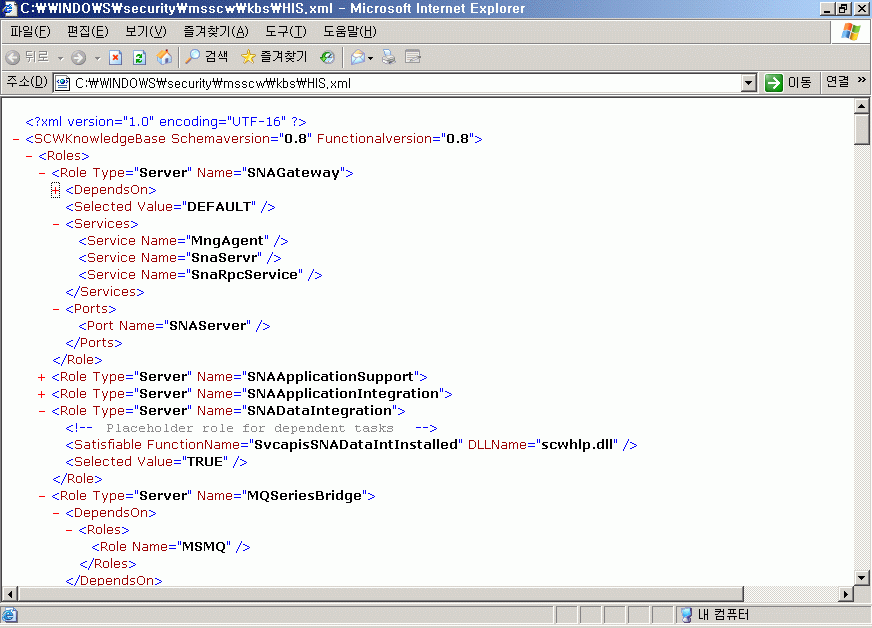Image resolution: width=872 pixels, height=628 pixels.
Task: Click the XML page icon in address bar
Action: pos(63,83)
